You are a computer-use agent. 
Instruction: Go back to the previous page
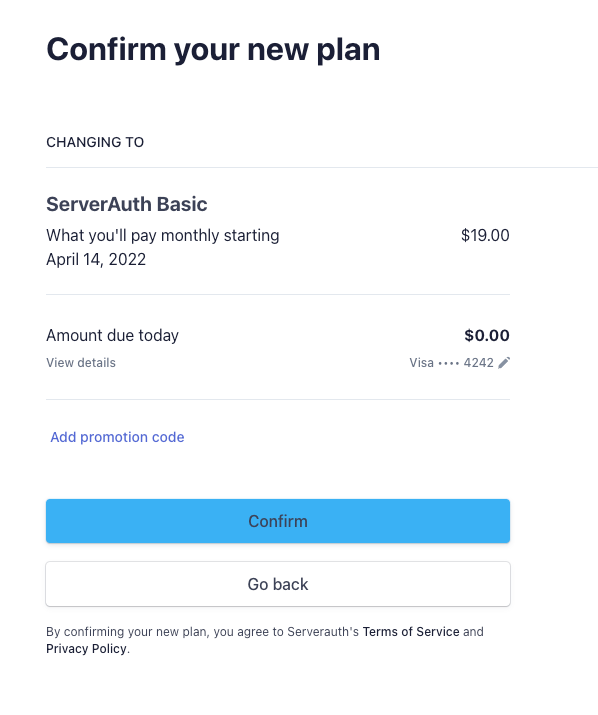tap(278, 584)
